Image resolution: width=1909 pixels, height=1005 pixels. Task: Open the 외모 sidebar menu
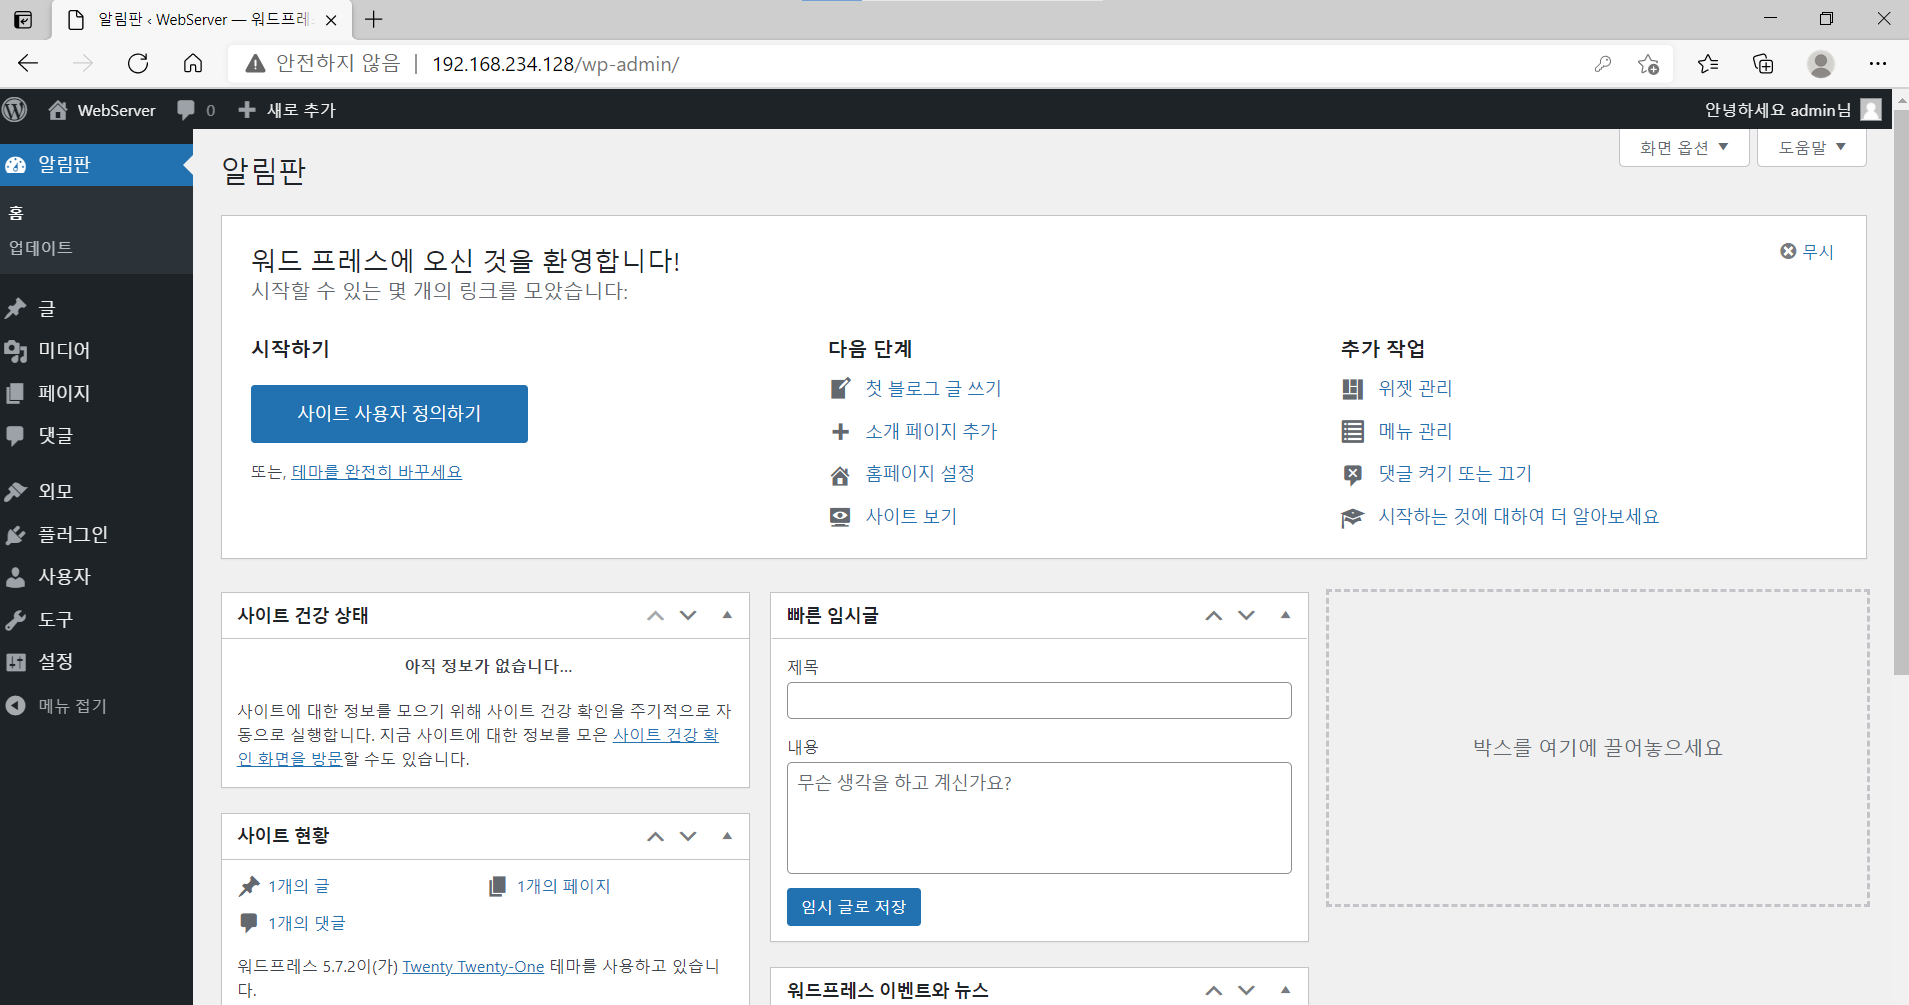pos(96,491)
